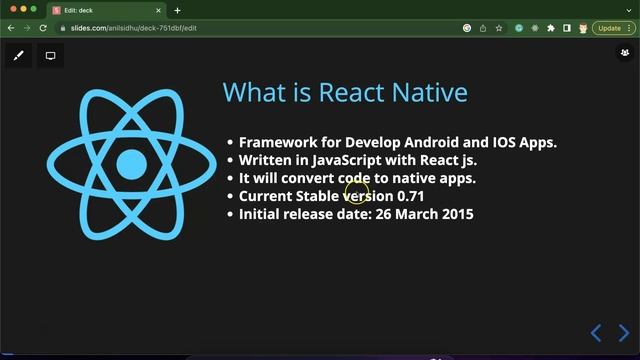Click 'It will convert code to native apps.'
This screenshot has height=360, width=640.
coord(357,178)
